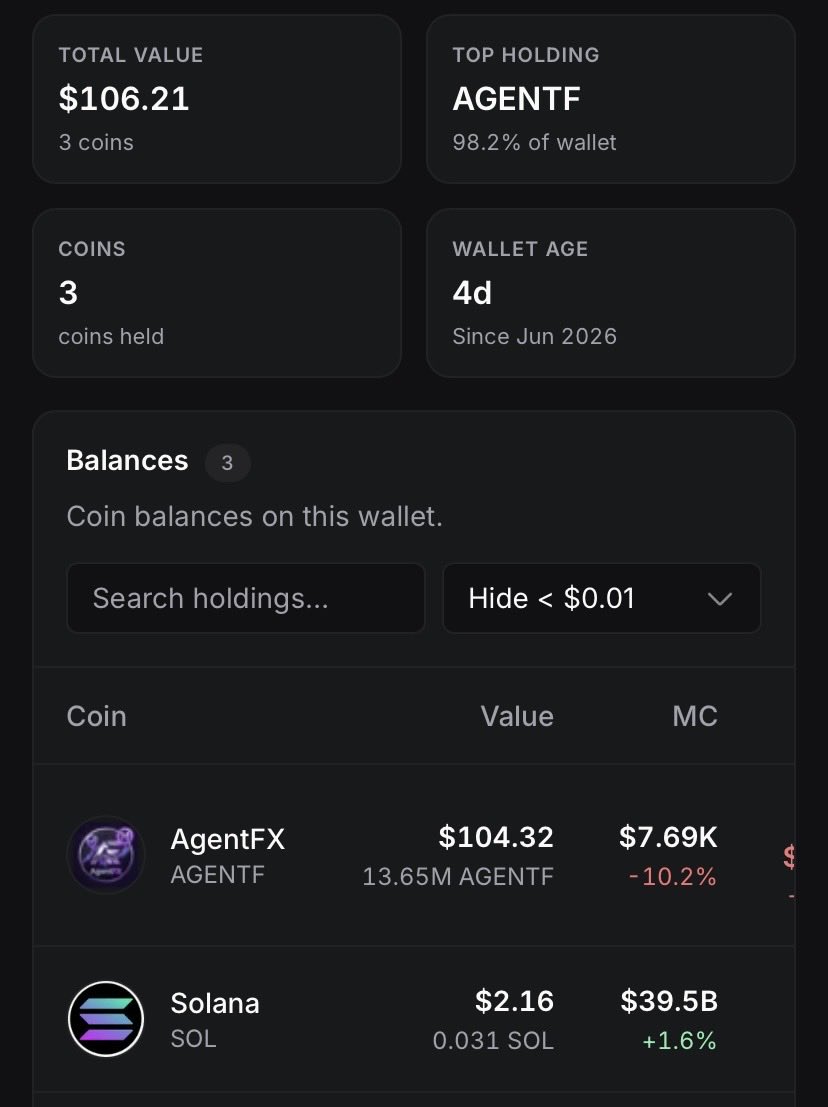Click the Balances section heading
Viewport: 828px width, 1107px height.
[127, 460]
